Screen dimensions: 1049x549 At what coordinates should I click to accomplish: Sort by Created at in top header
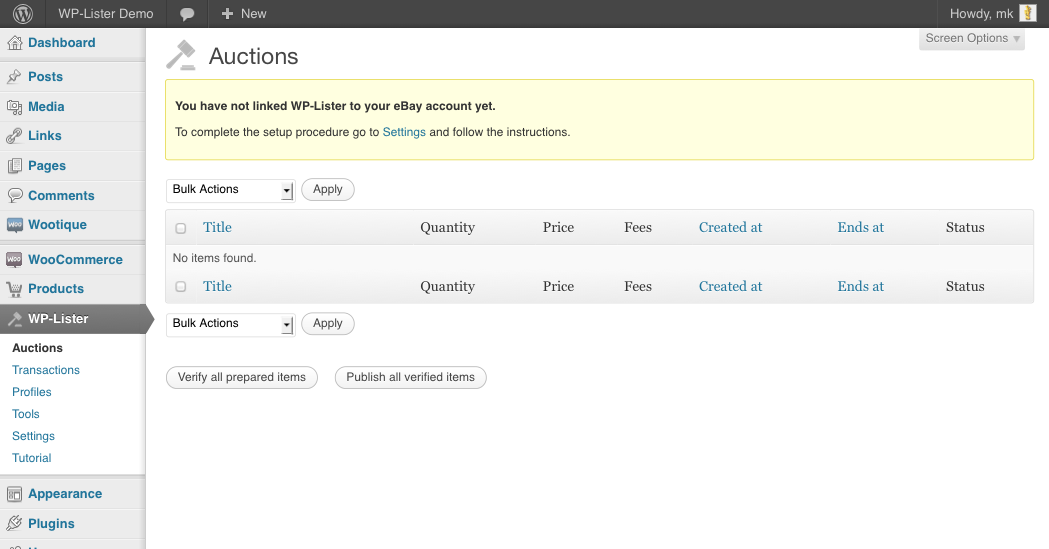pos(731,227)
